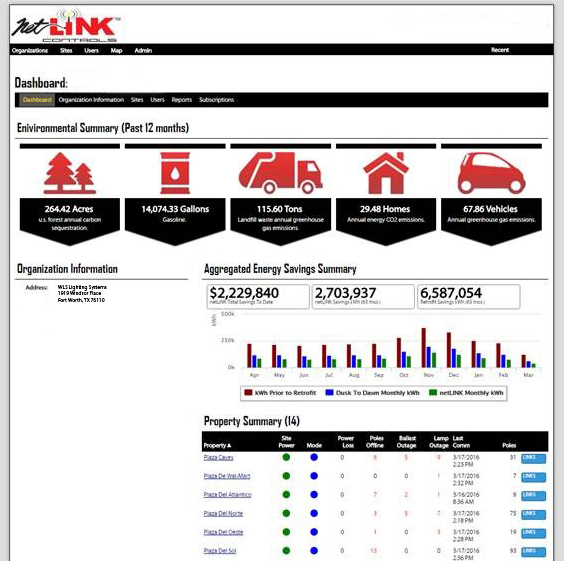Click Last Comm column header

tap(461, 442)
